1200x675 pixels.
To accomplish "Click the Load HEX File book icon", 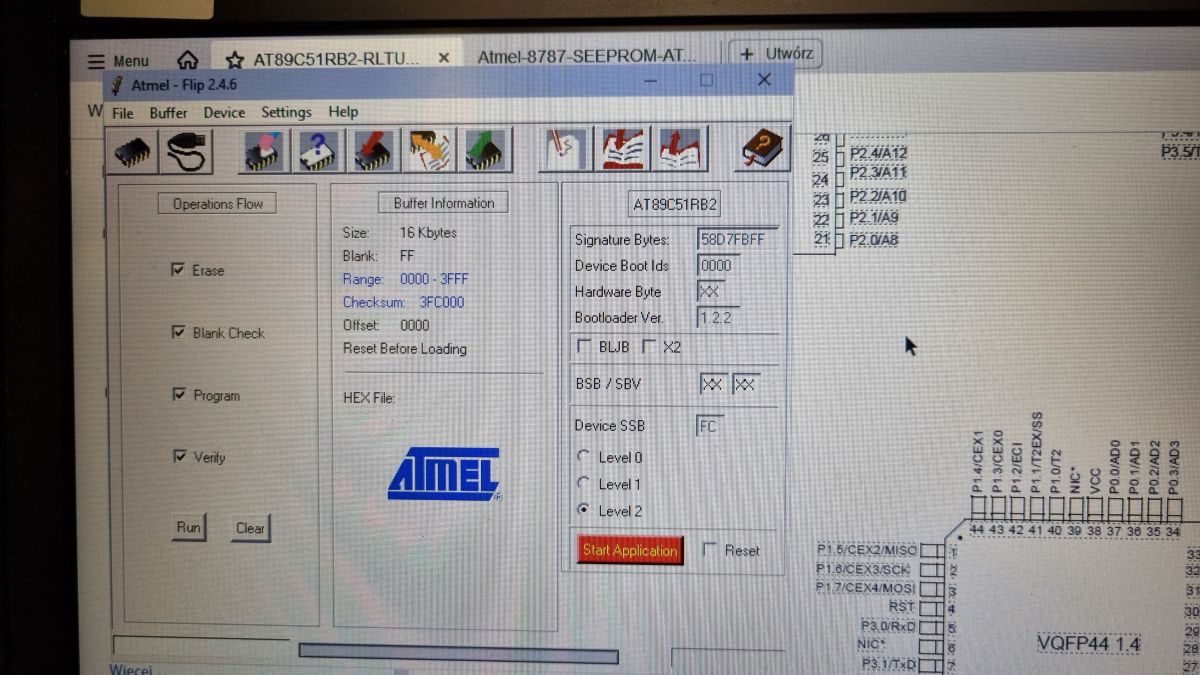I will (624, 150).
